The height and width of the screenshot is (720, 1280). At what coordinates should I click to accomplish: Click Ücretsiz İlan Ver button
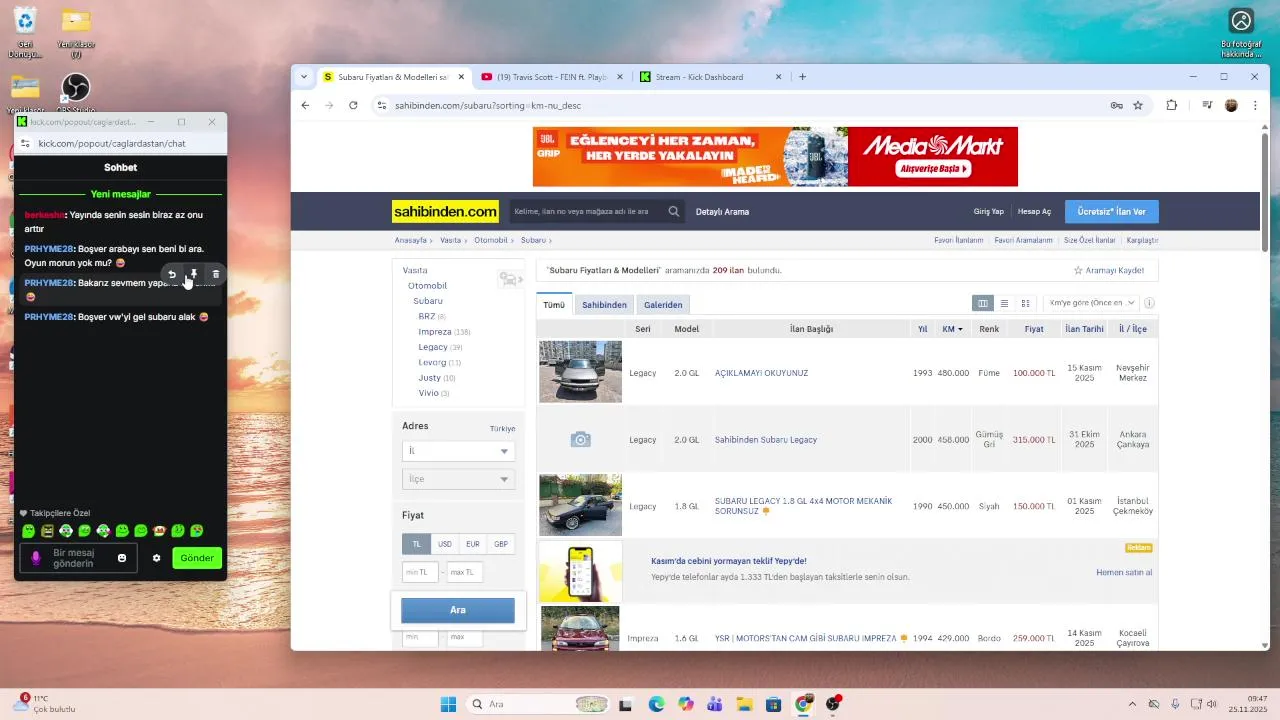1112,211
